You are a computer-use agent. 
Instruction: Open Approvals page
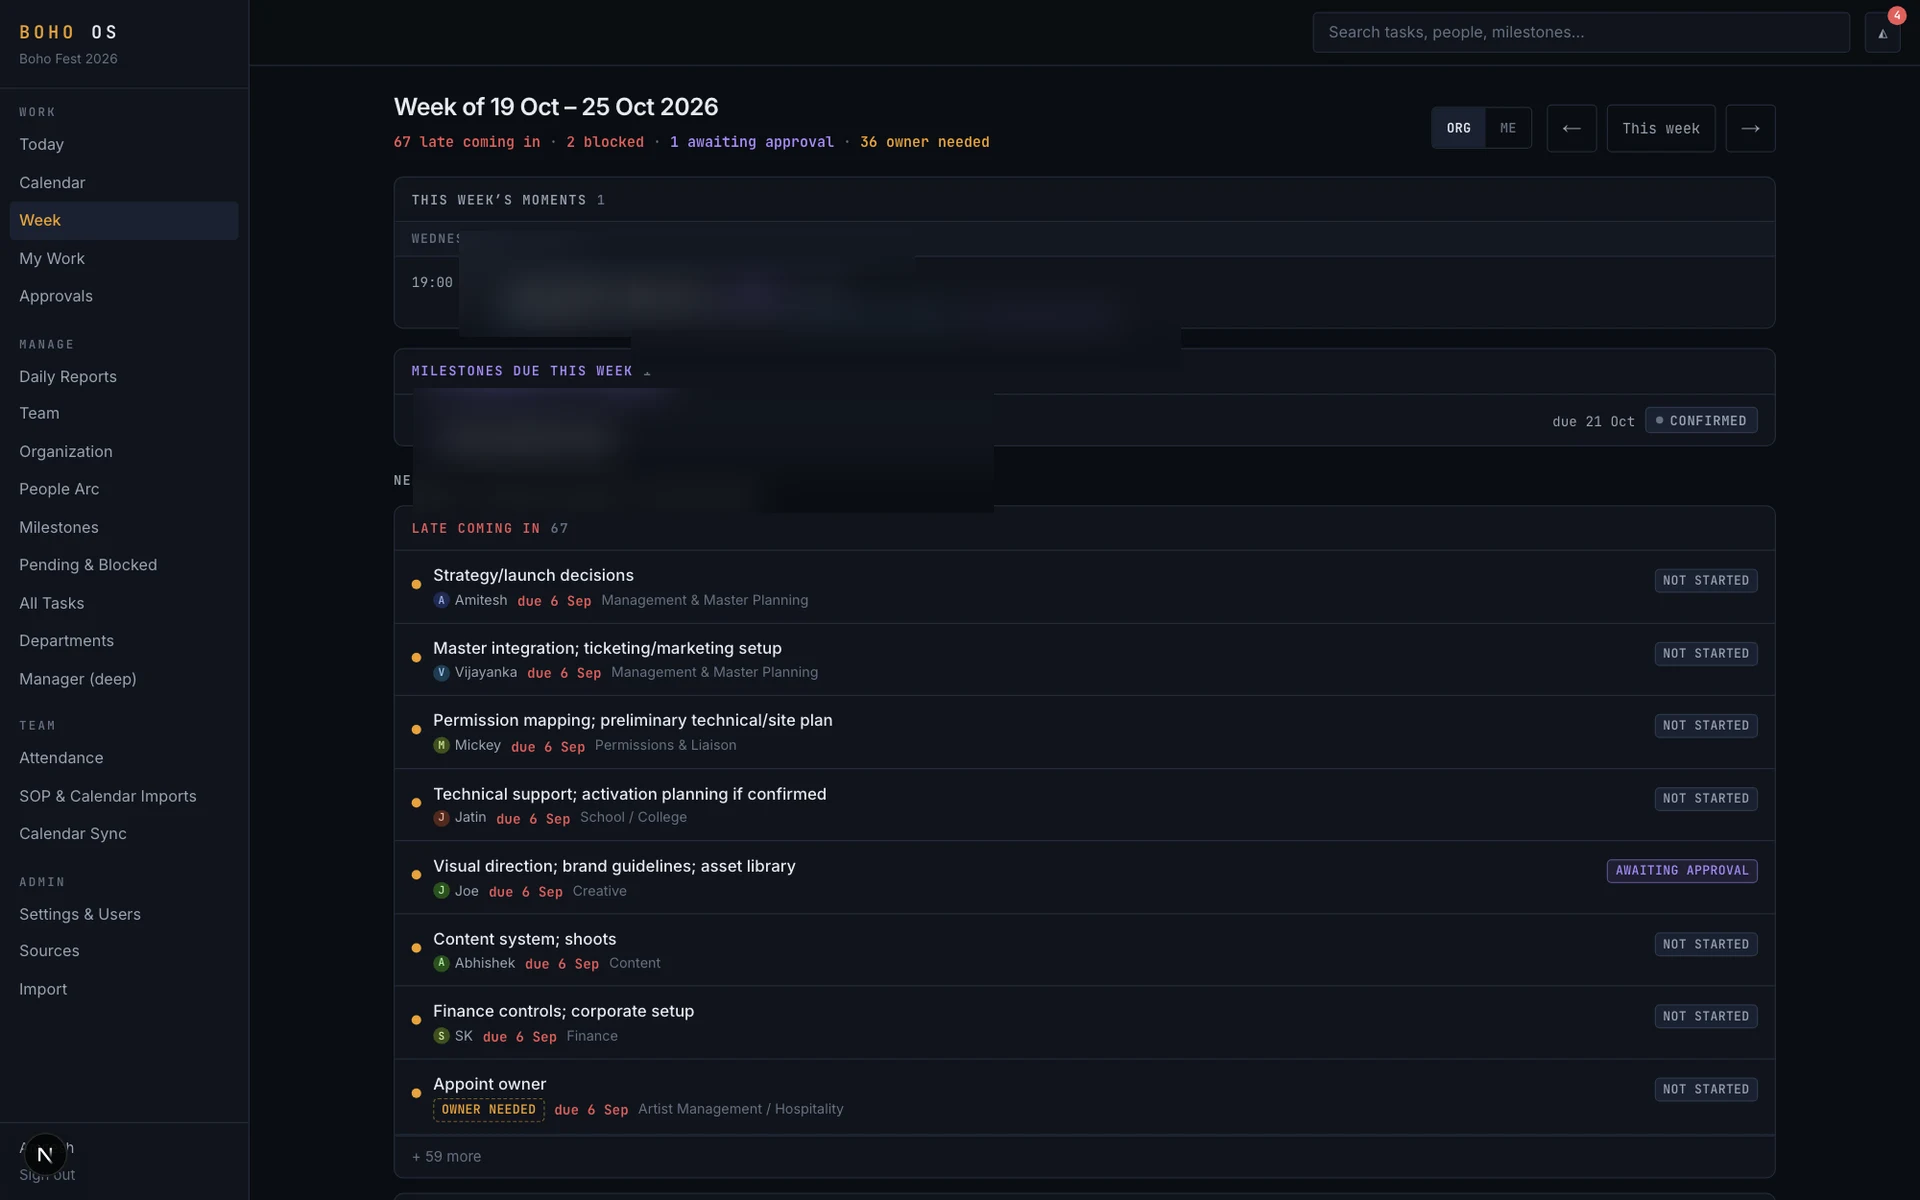(124, 296)
